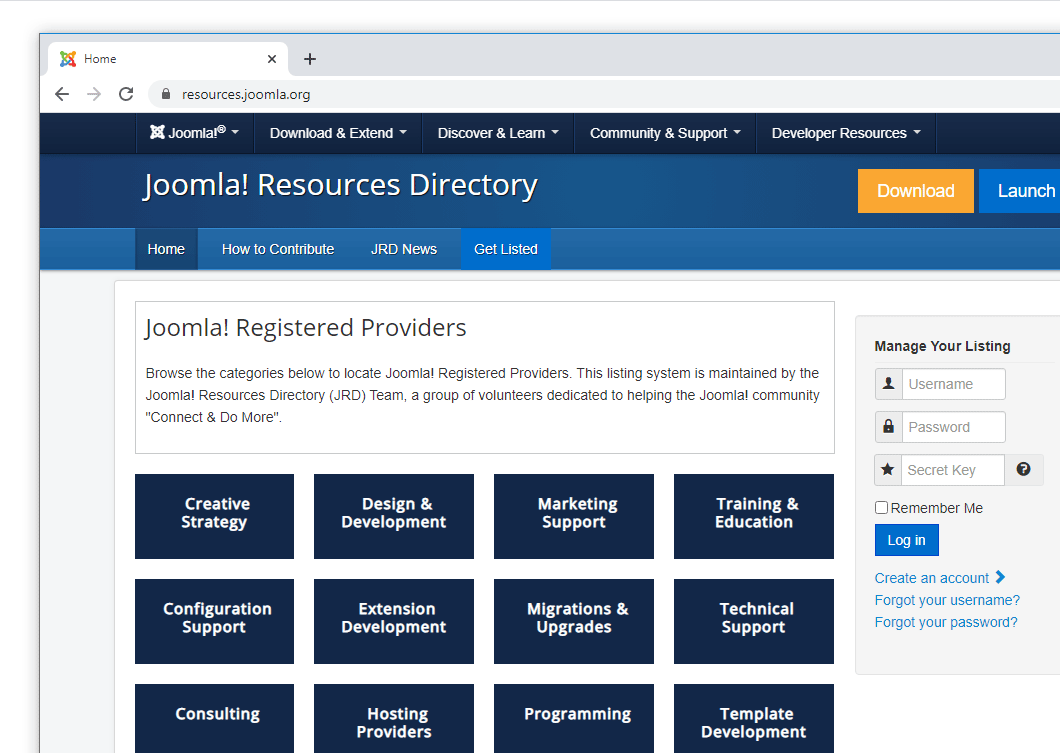The width and height of the screenshot is (1060, 753).
Task: Select the Home navigation tab
Action: point(166,249)
